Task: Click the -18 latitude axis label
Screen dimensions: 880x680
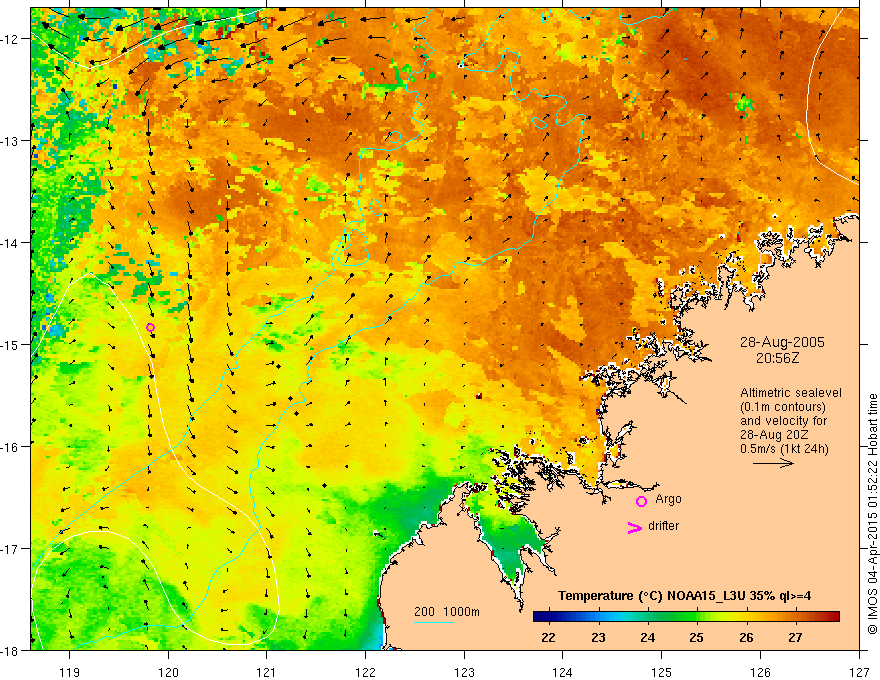Action: [x=11, y=650]
